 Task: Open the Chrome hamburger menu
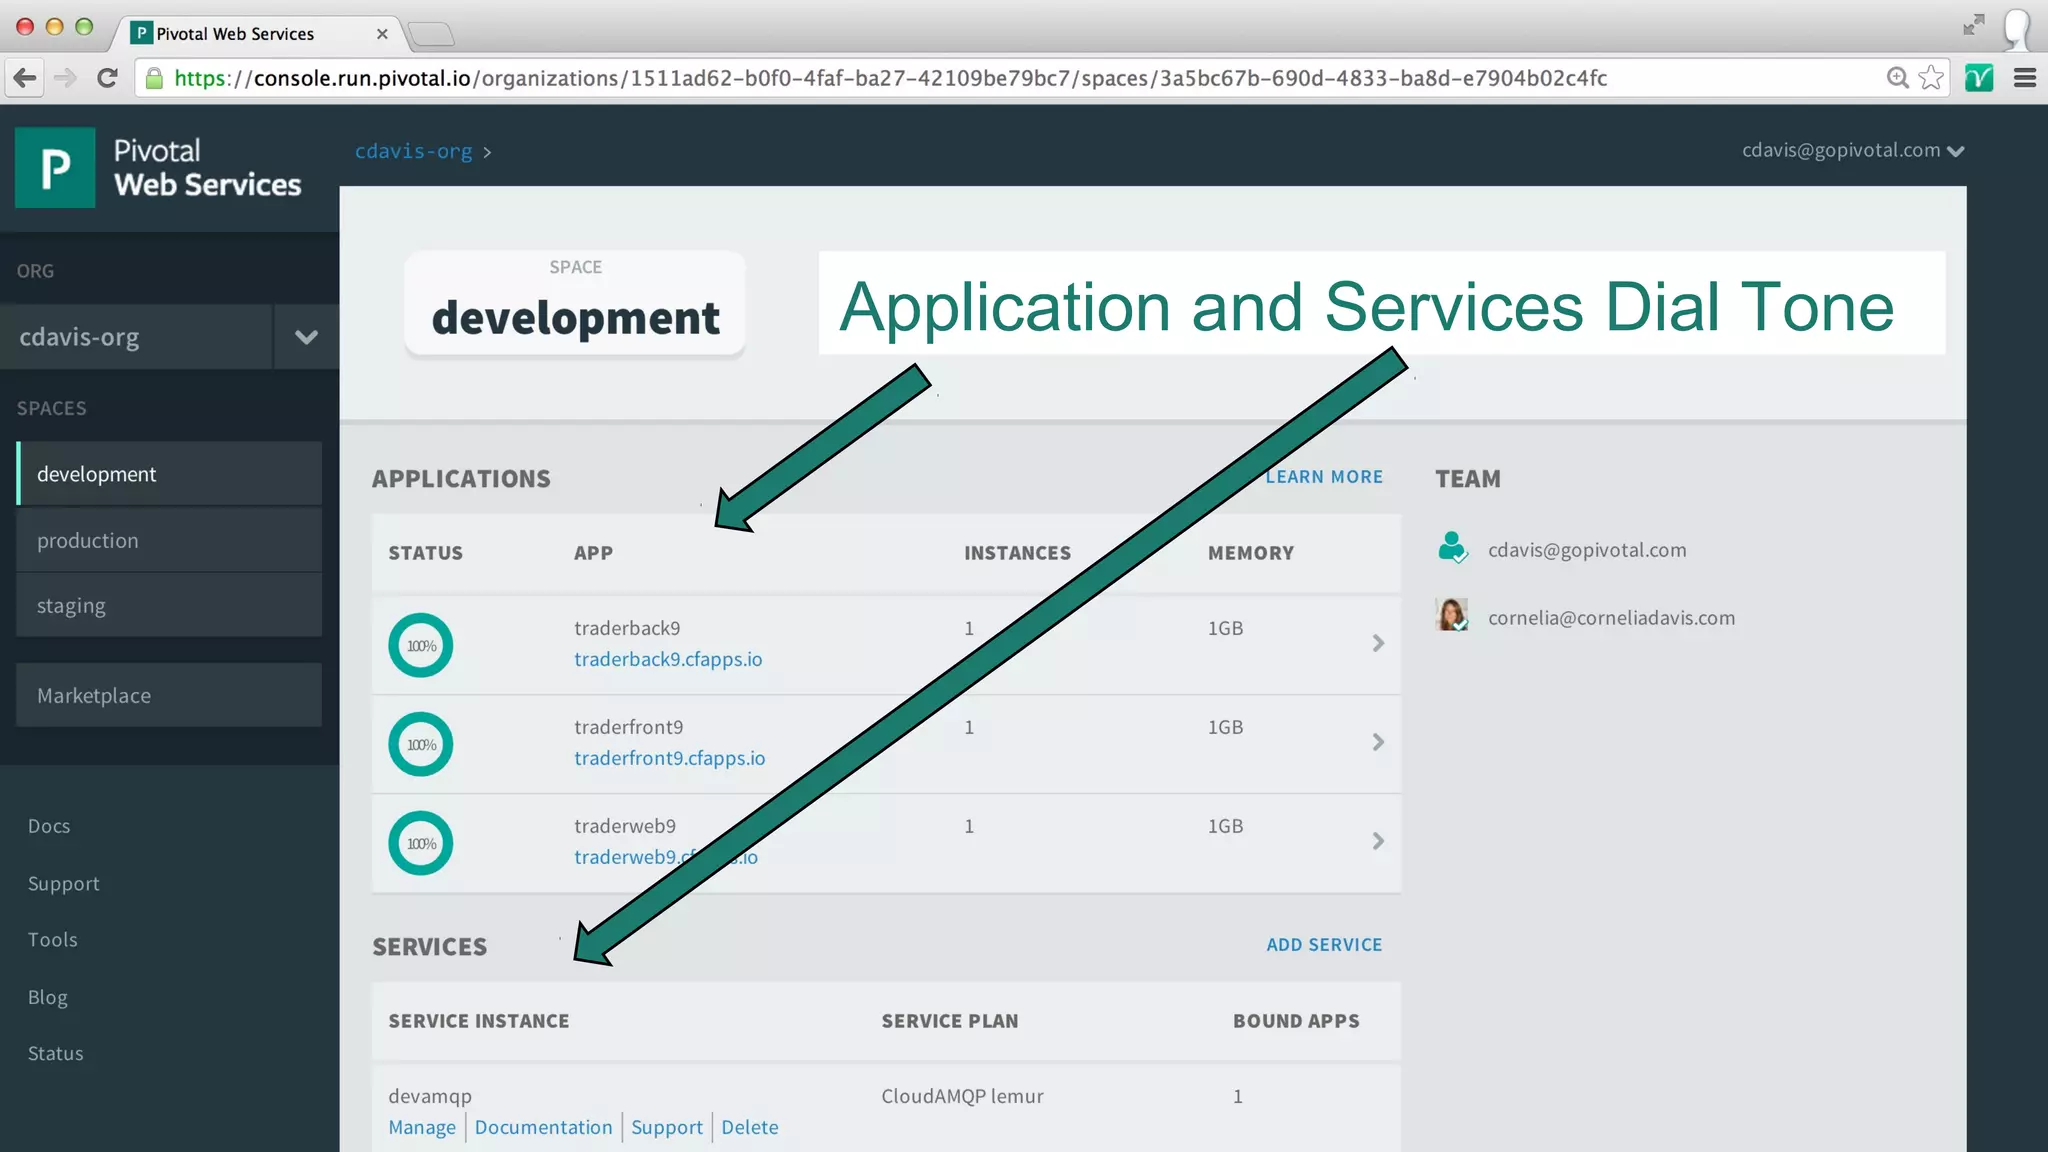point(2025,78)
